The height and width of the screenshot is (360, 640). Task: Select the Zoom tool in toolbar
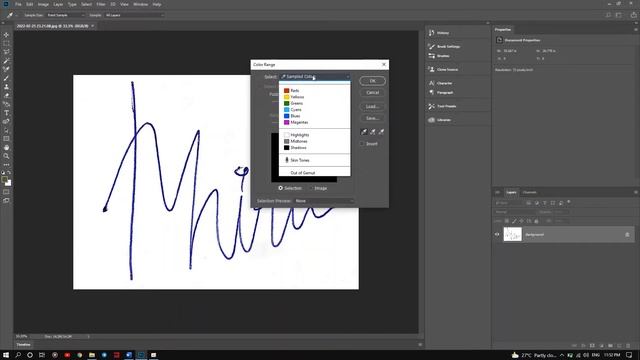6,156
